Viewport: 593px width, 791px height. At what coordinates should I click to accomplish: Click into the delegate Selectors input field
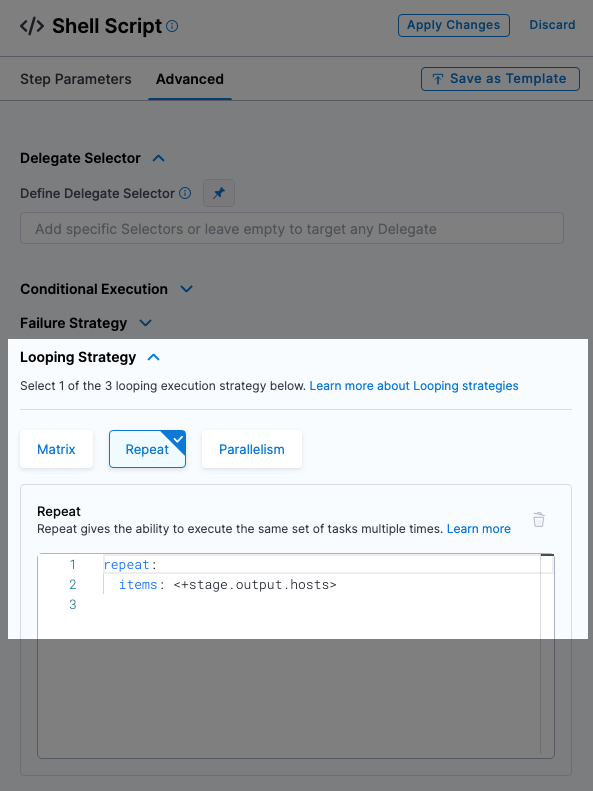click(292, 229)
